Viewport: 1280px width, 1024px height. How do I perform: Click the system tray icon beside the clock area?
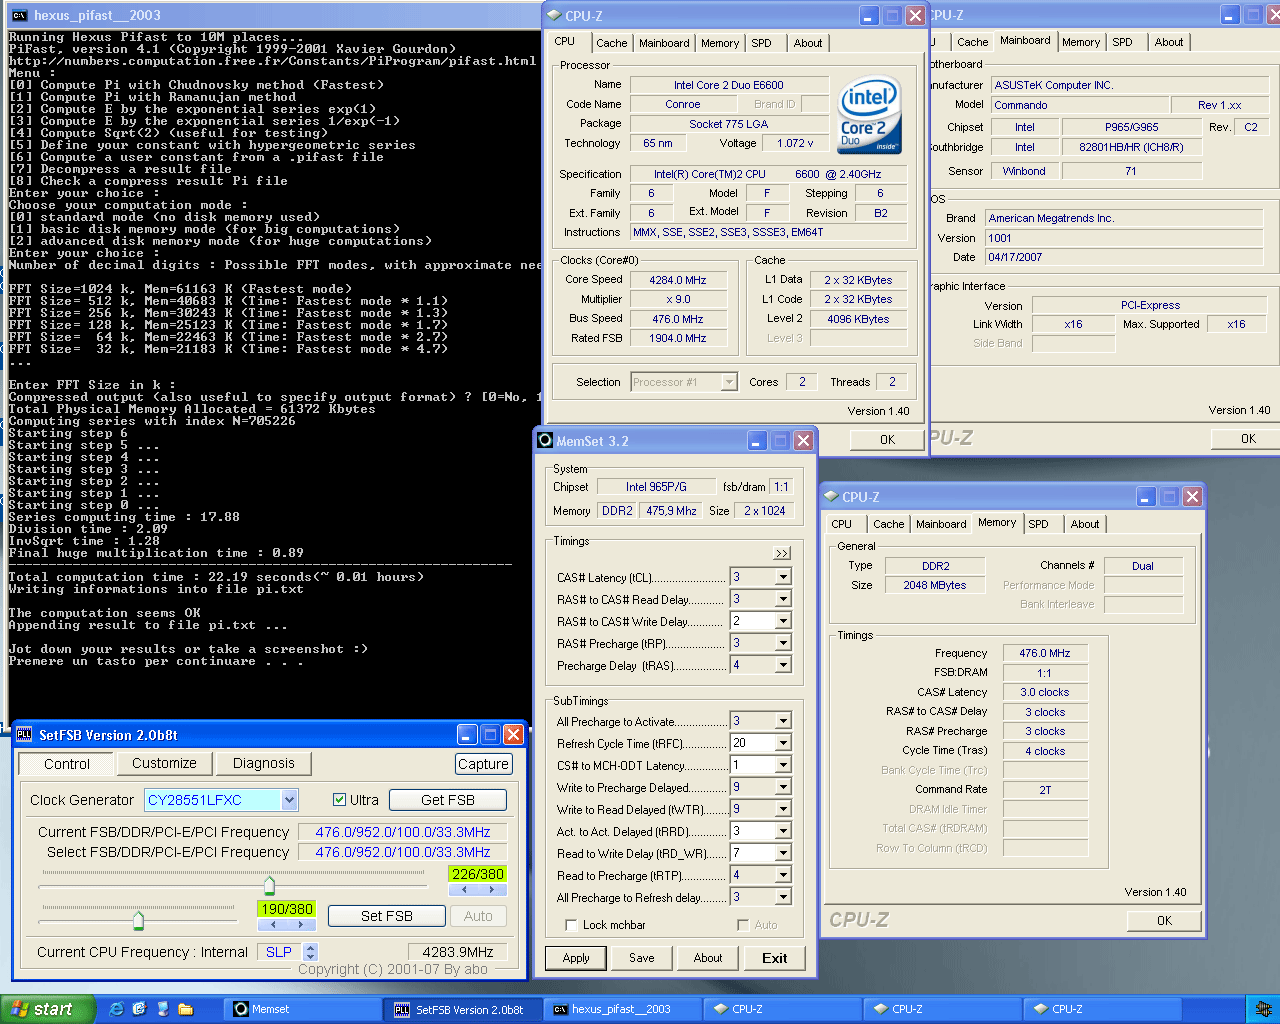point(1263,1009)
